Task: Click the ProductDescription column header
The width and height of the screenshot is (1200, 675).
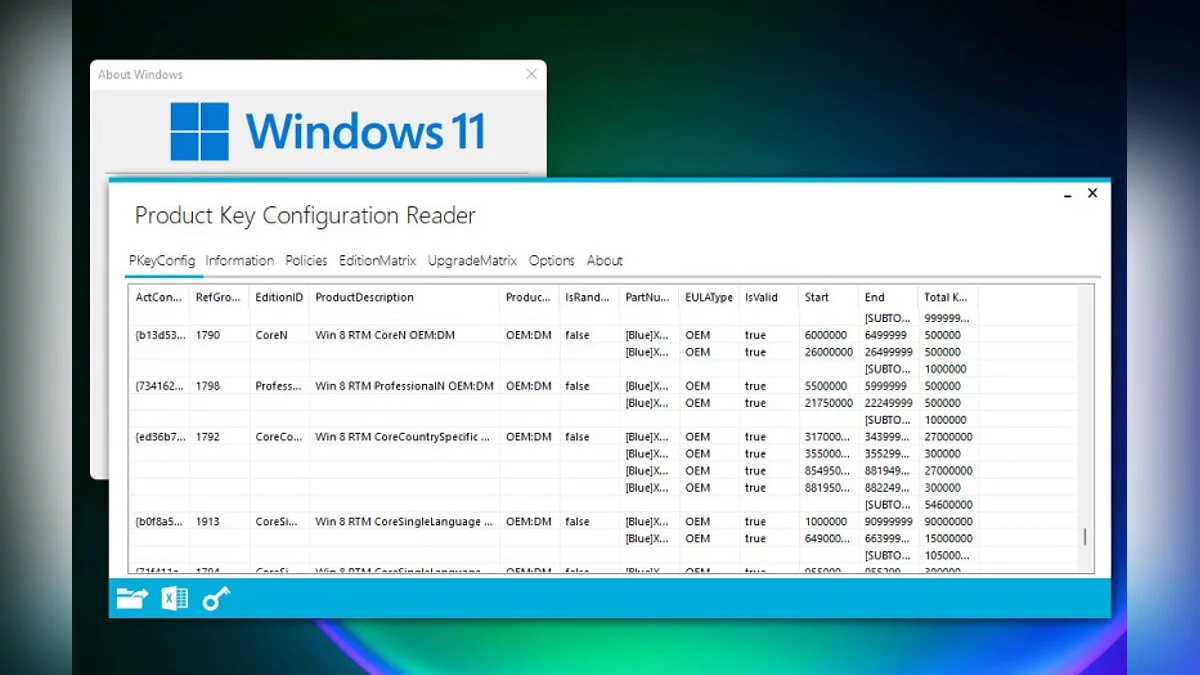Action: [404, 297]
